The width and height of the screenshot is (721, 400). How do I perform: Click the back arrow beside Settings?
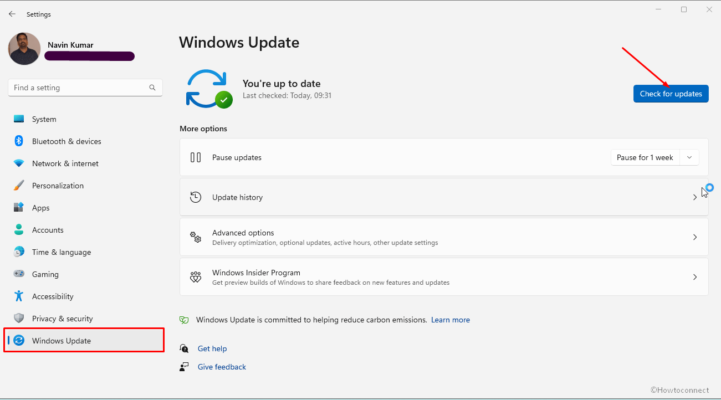12,14
